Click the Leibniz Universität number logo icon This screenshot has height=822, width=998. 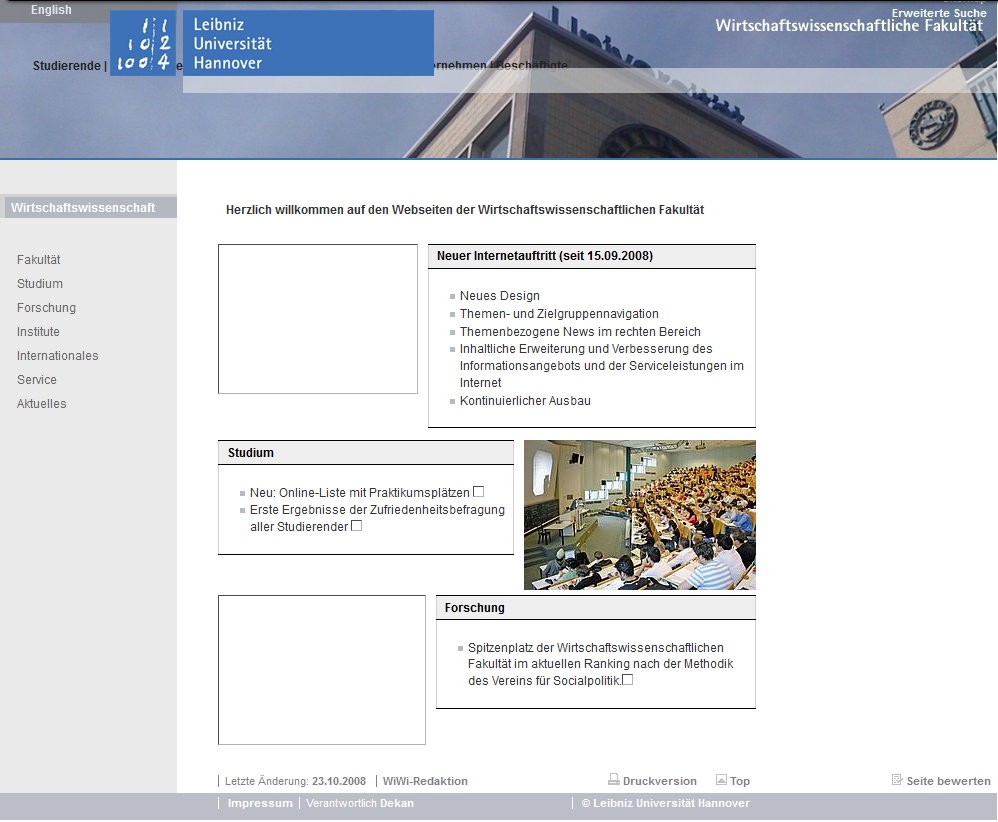click(143, 43)
